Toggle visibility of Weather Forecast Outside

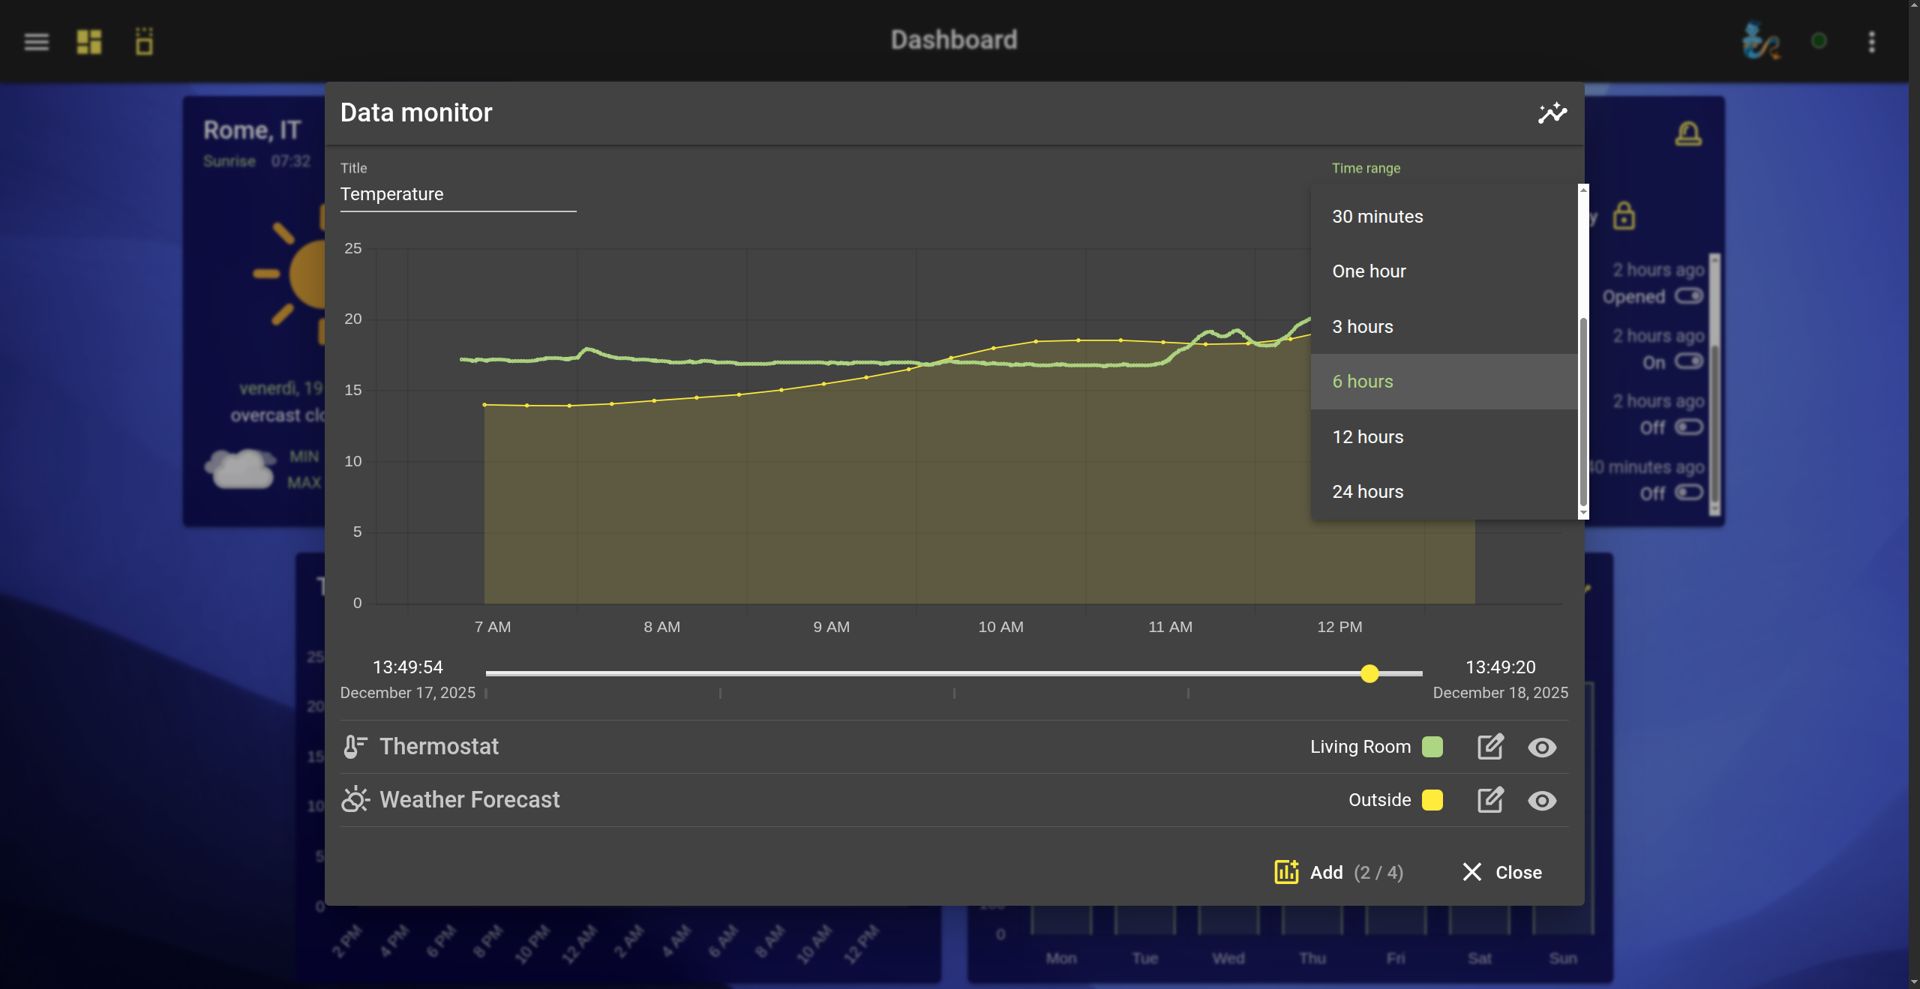[x=1542, y=800]
